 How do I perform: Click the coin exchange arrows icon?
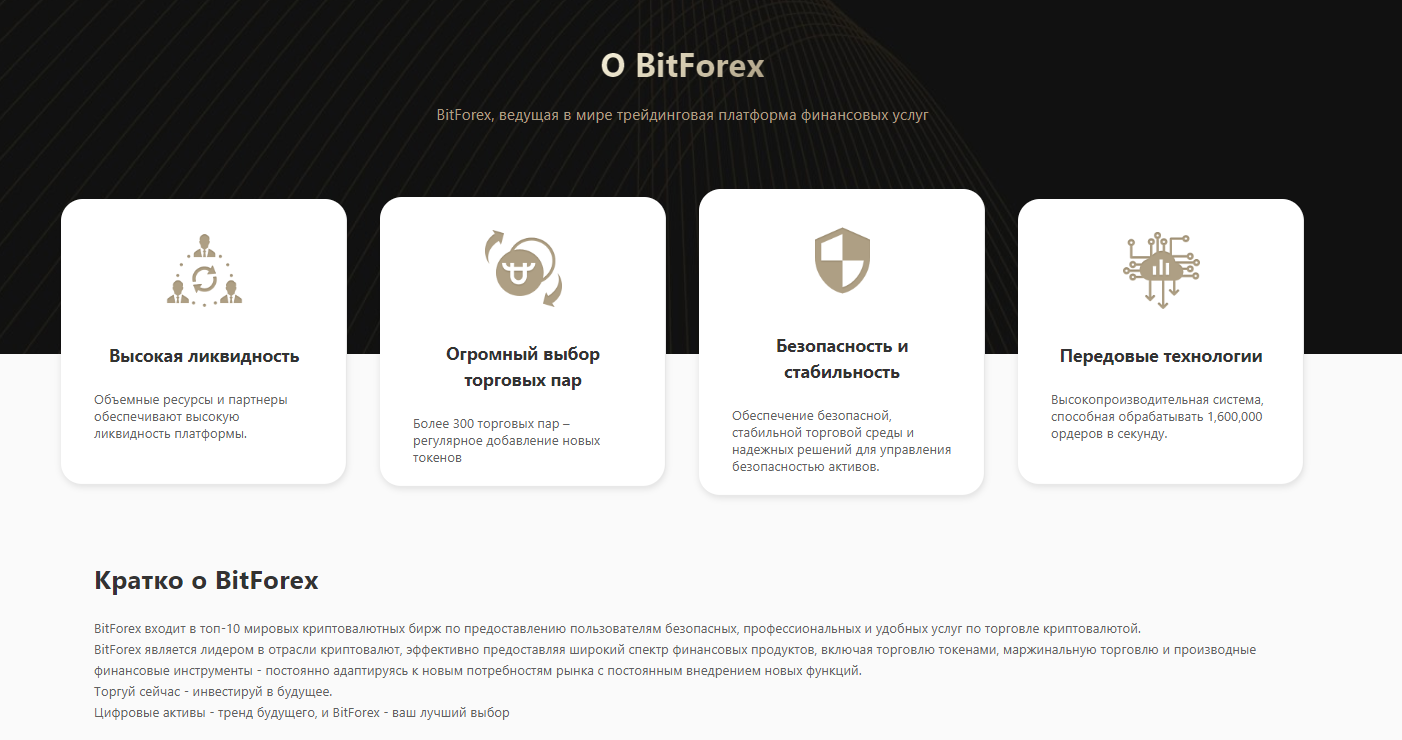[523, 268]
